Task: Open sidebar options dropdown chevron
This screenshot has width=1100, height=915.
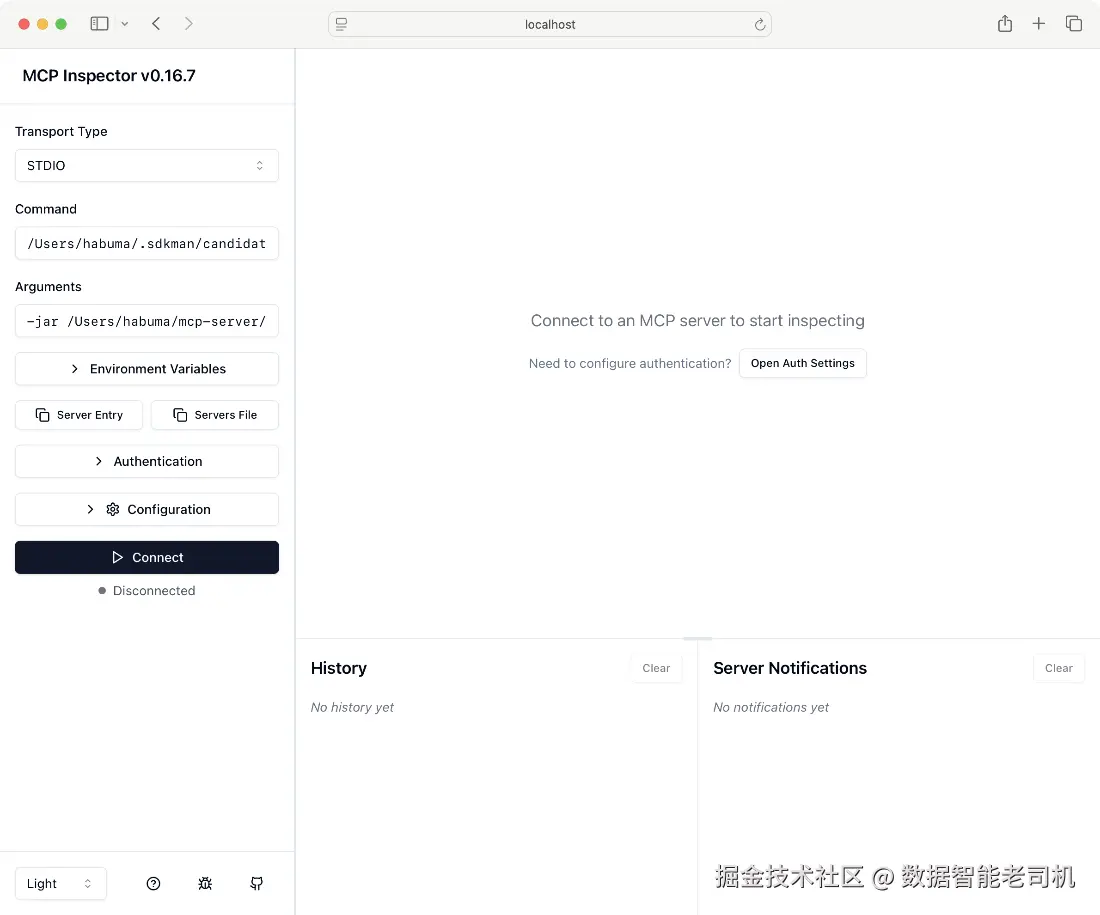Action: (x=125, y=24)
